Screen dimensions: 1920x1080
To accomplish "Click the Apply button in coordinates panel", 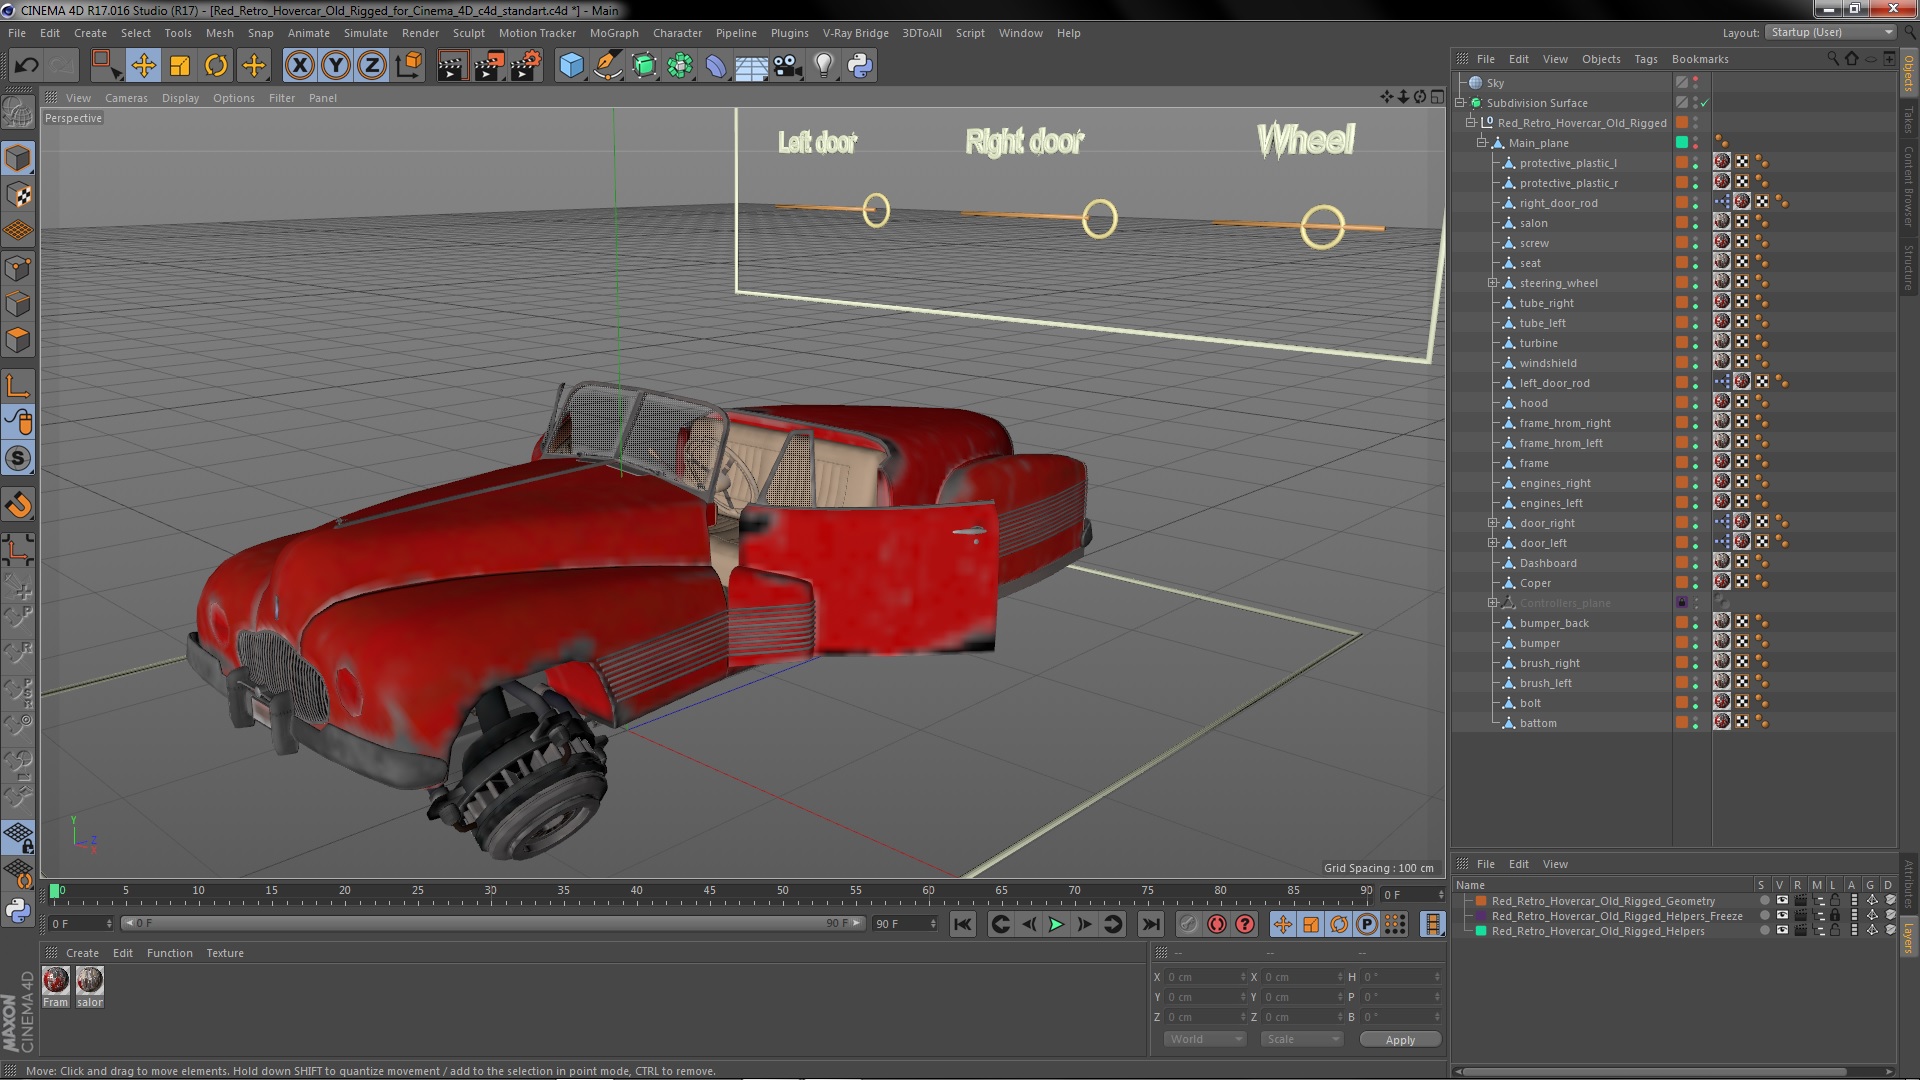I will tap(1400, 1040).
